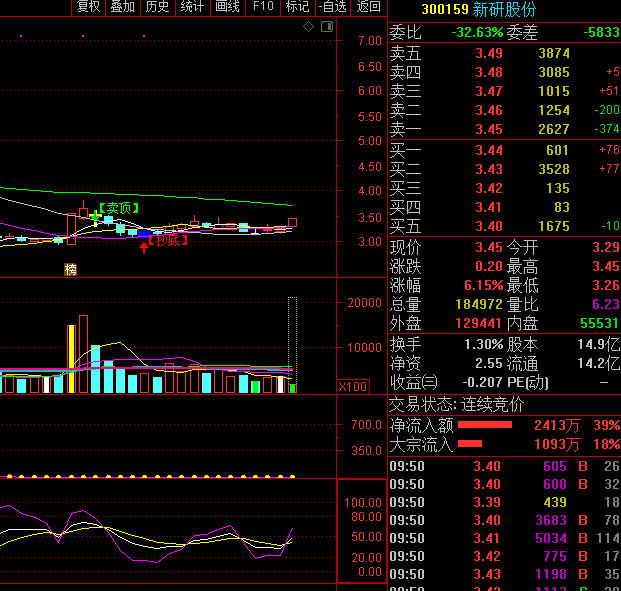621x591 pixels.
Task: Click the 09:50 trade row with volume 5034
Action: (x=505, y=538)
